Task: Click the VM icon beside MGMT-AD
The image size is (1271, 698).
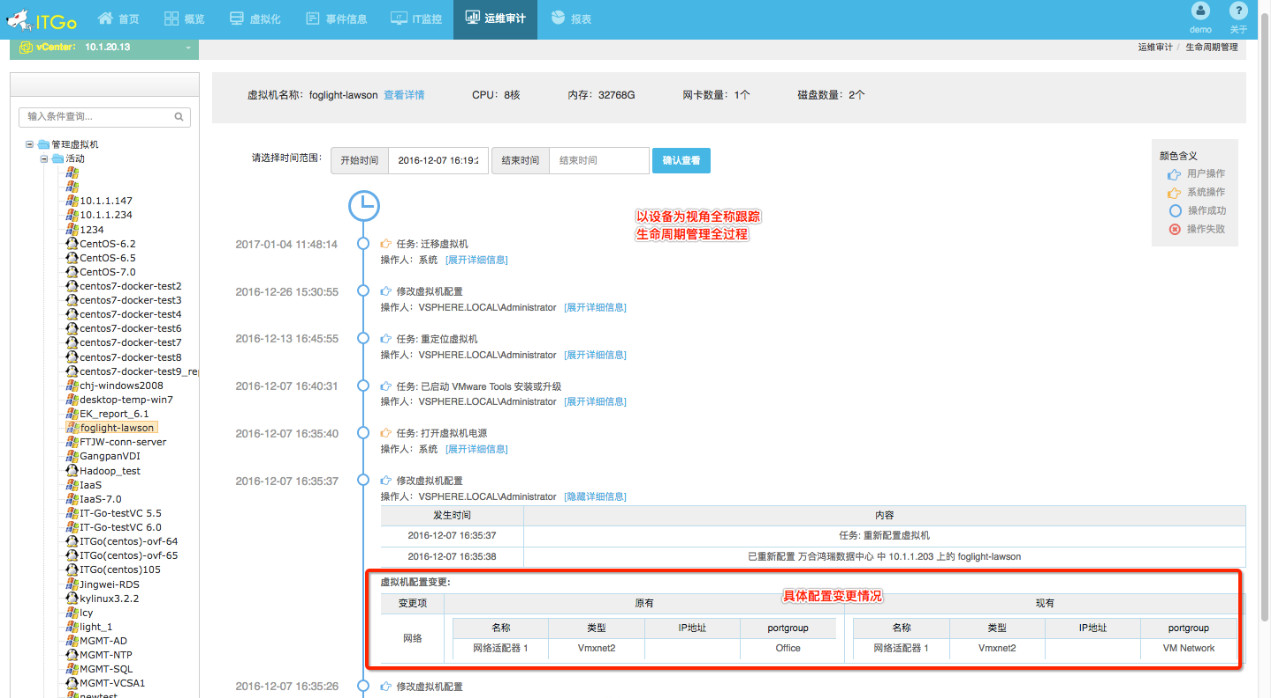Action: pyautogui.click(x=72, y=641)
